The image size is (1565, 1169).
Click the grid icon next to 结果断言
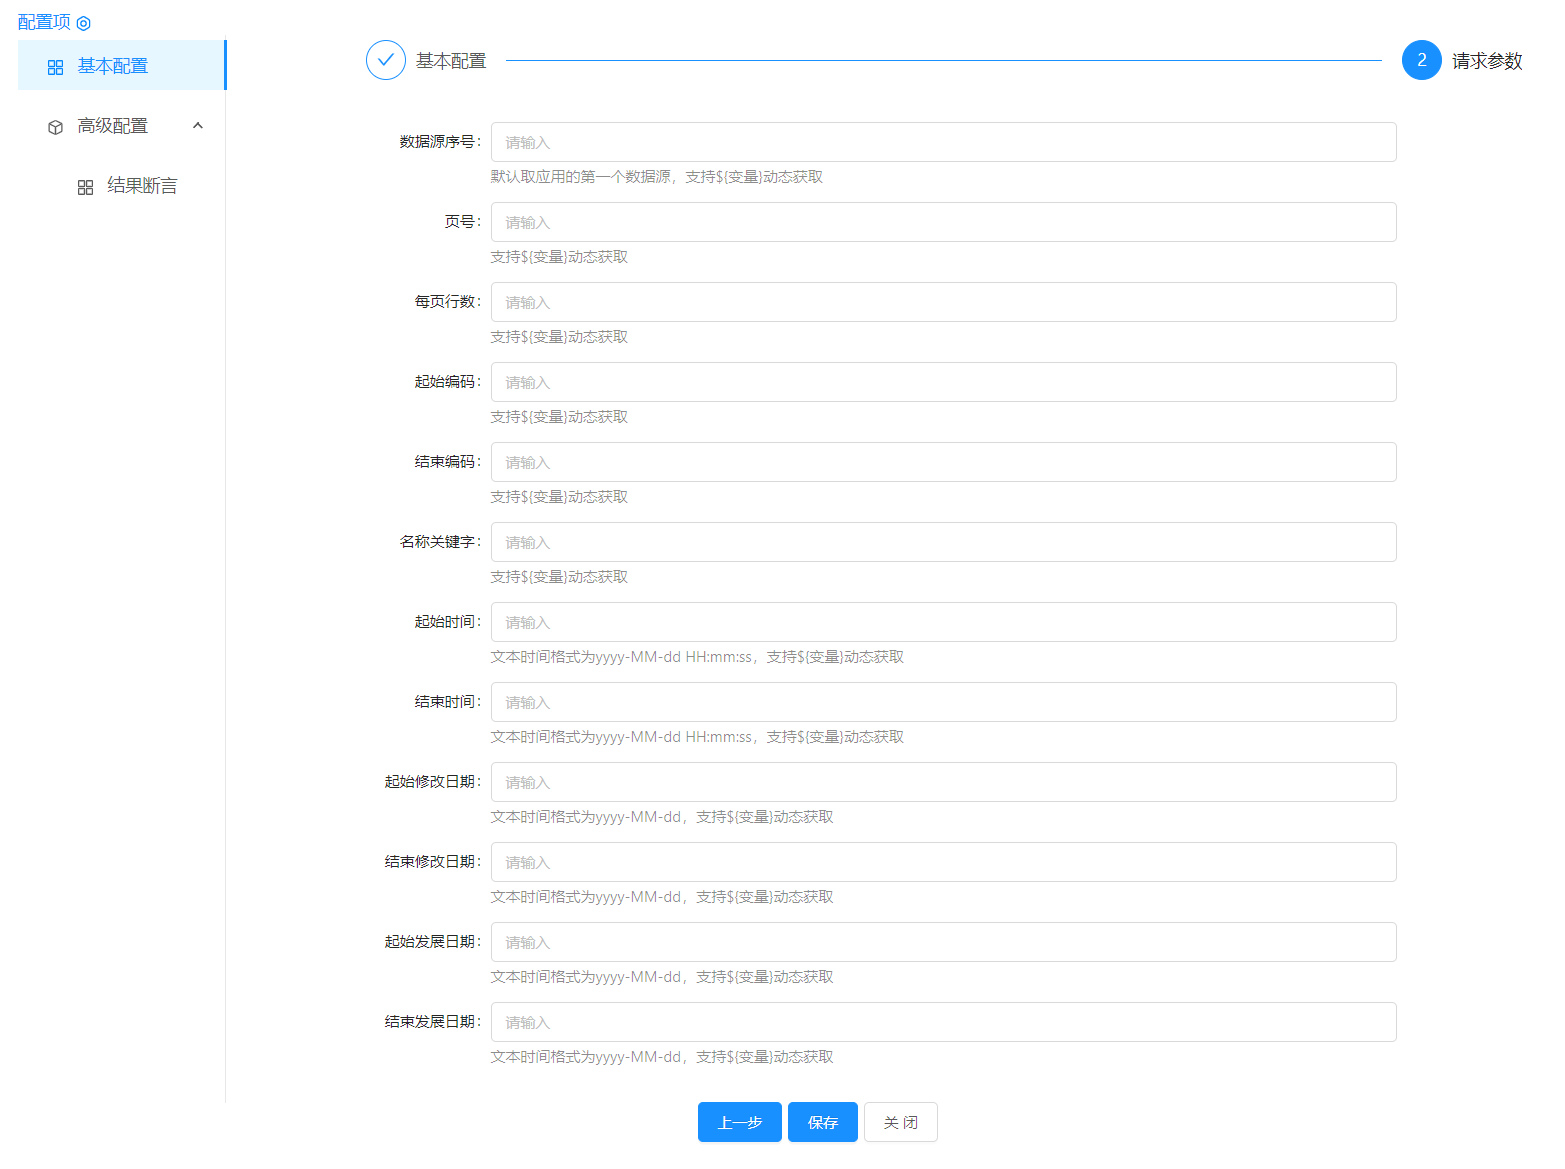coord(86,187)
